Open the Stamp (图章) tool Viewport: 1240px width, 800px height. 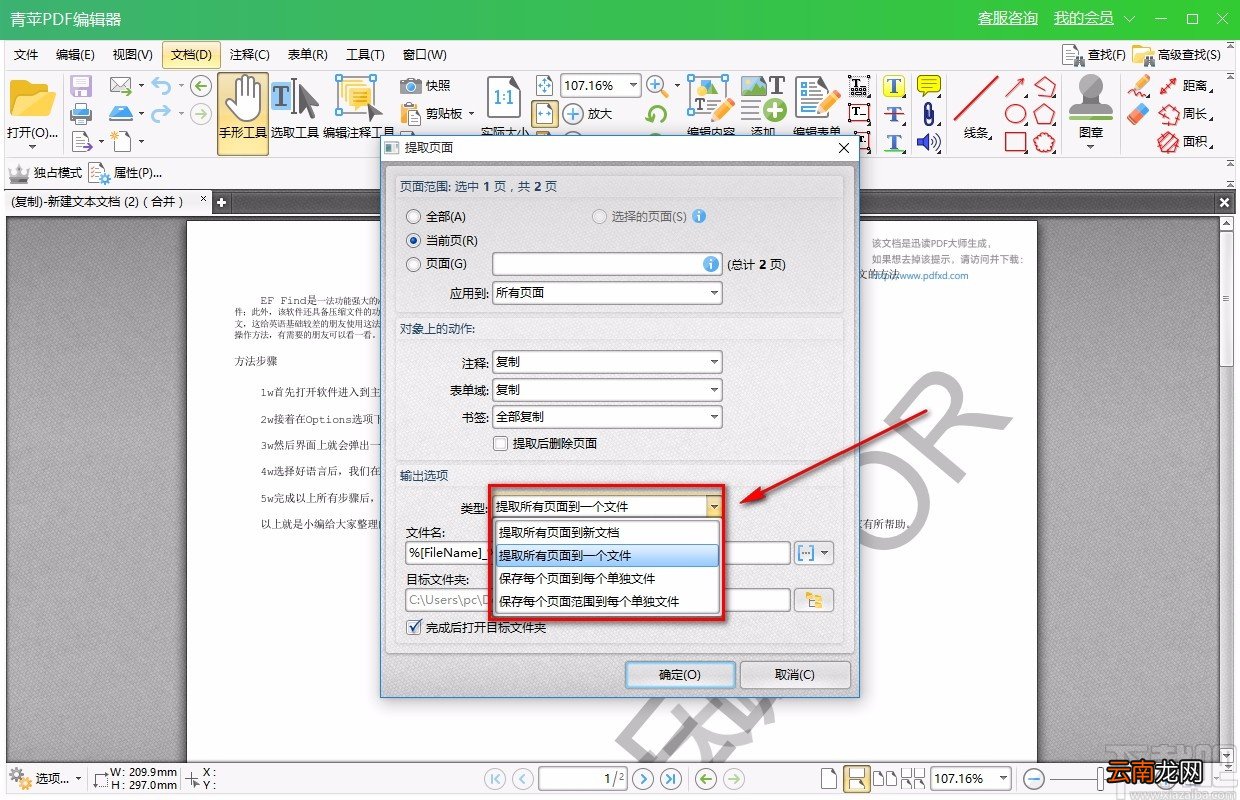click(x=1091, y=110)
